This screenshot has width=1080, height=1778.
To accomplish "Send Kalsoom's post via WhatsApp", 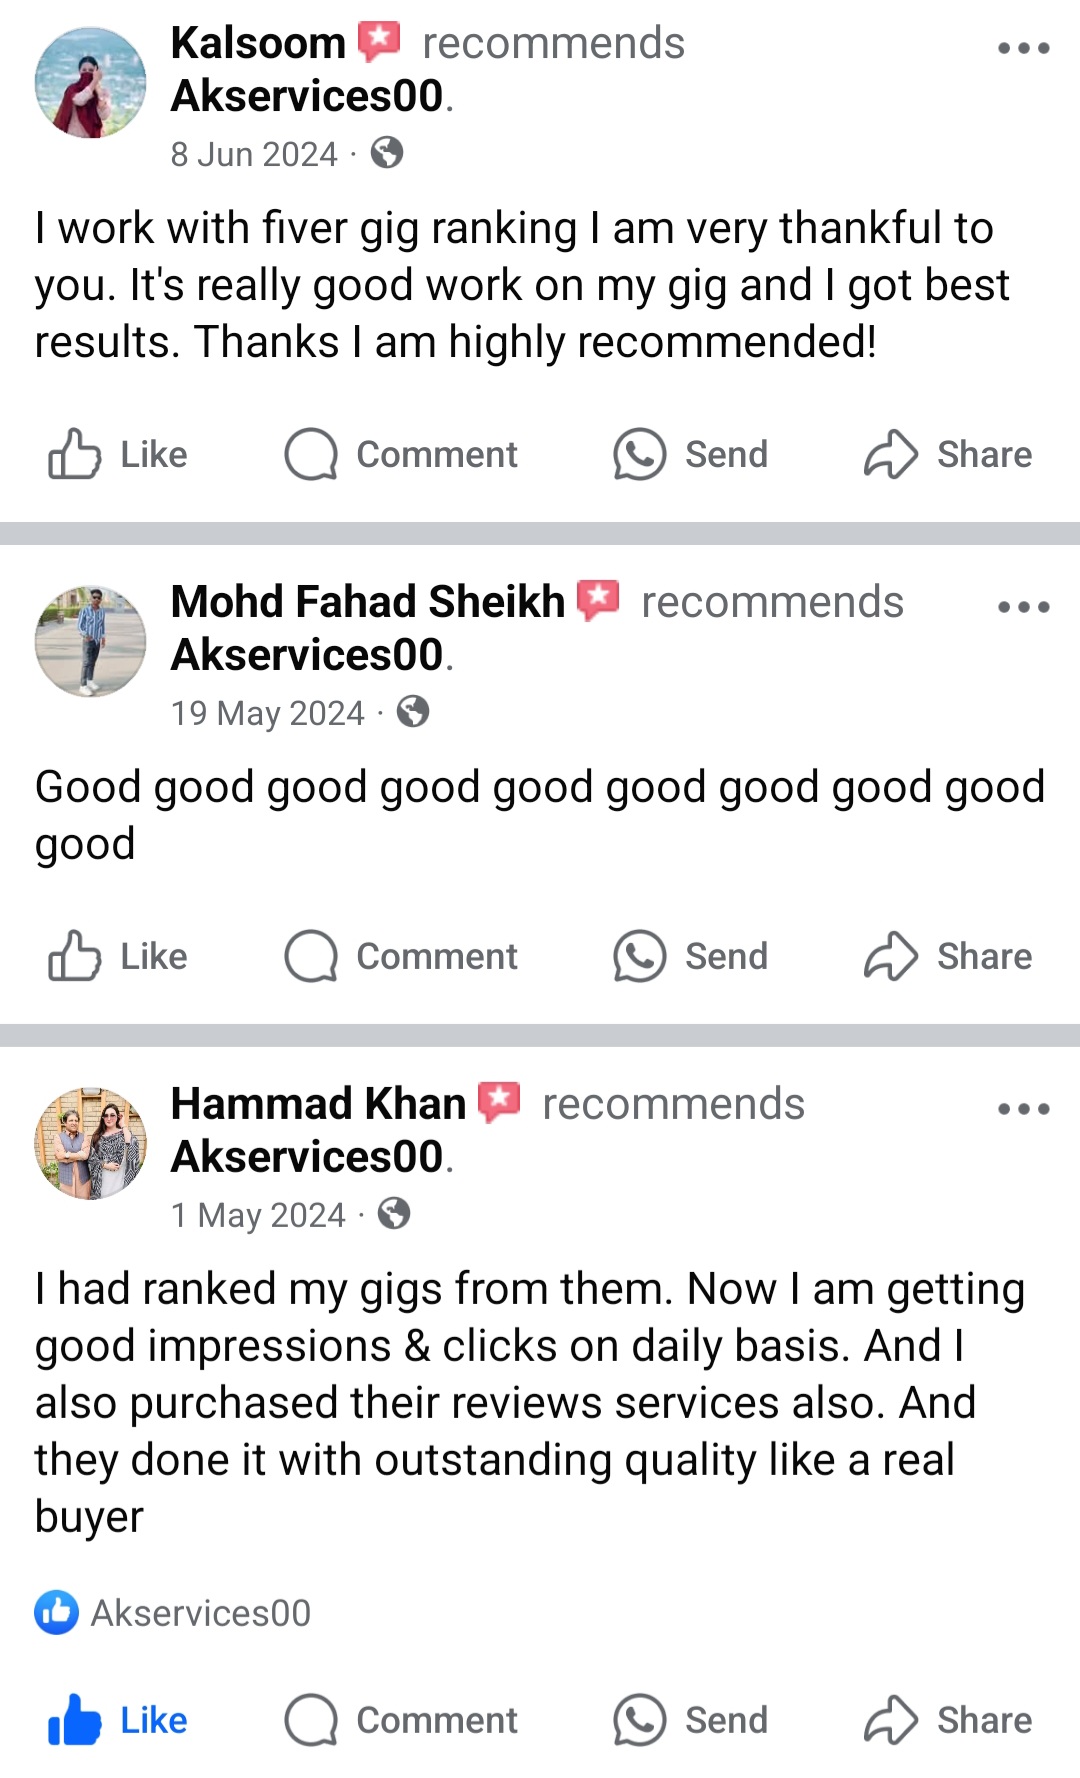I will tap(690, 455).
